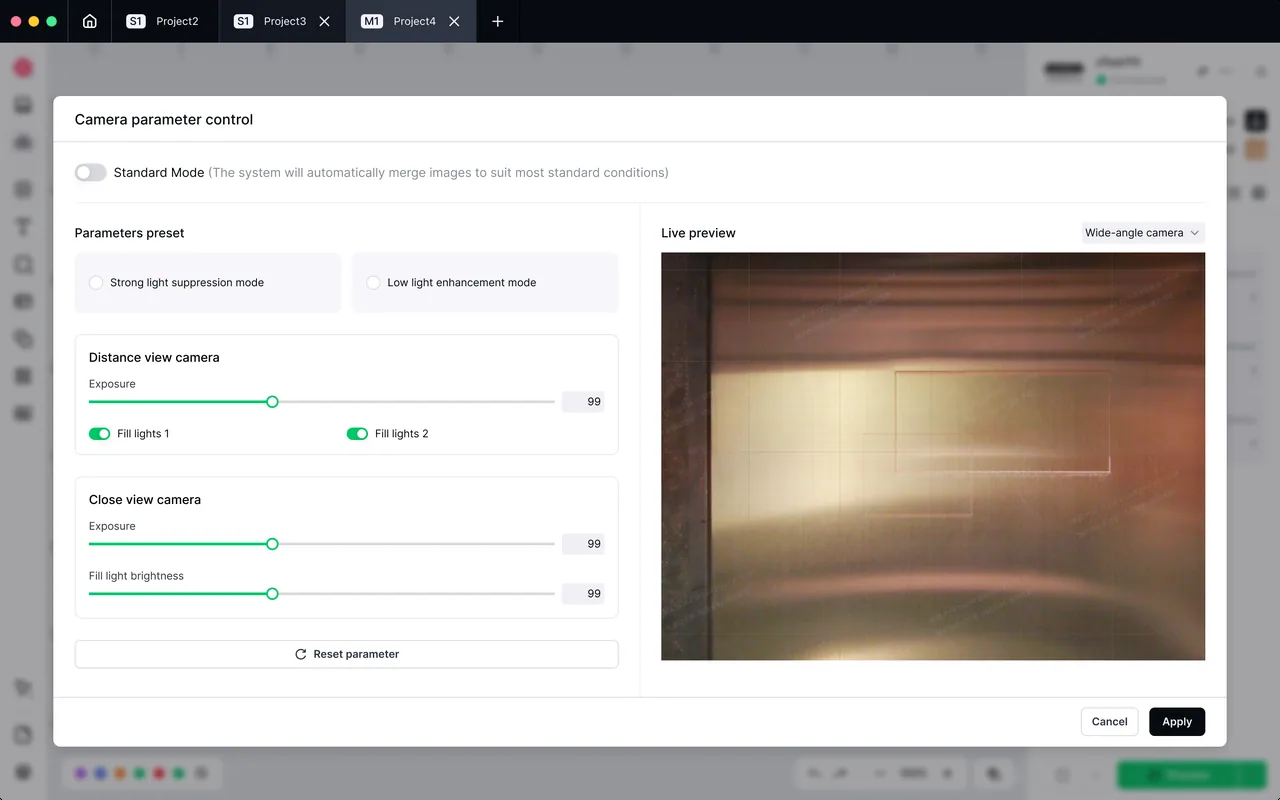
Task: Click the 'Close view camera' heading
Action: pyautogui.click(x=145, y=500)
